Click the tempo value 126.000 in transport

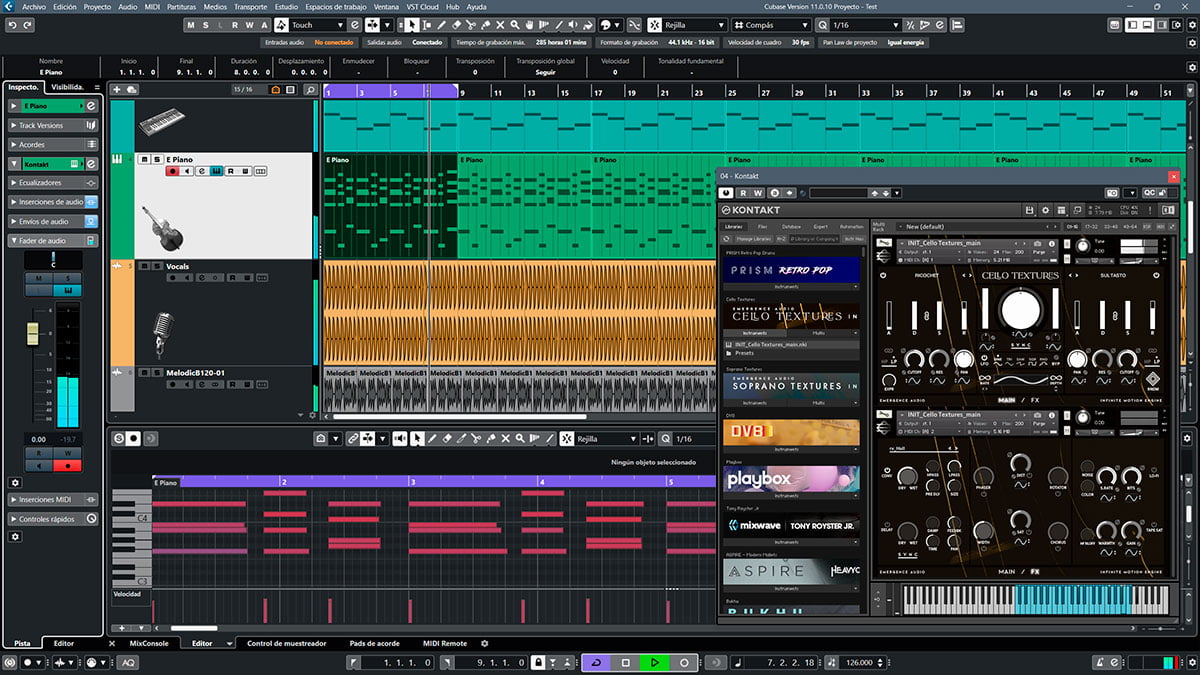point(861,662)
